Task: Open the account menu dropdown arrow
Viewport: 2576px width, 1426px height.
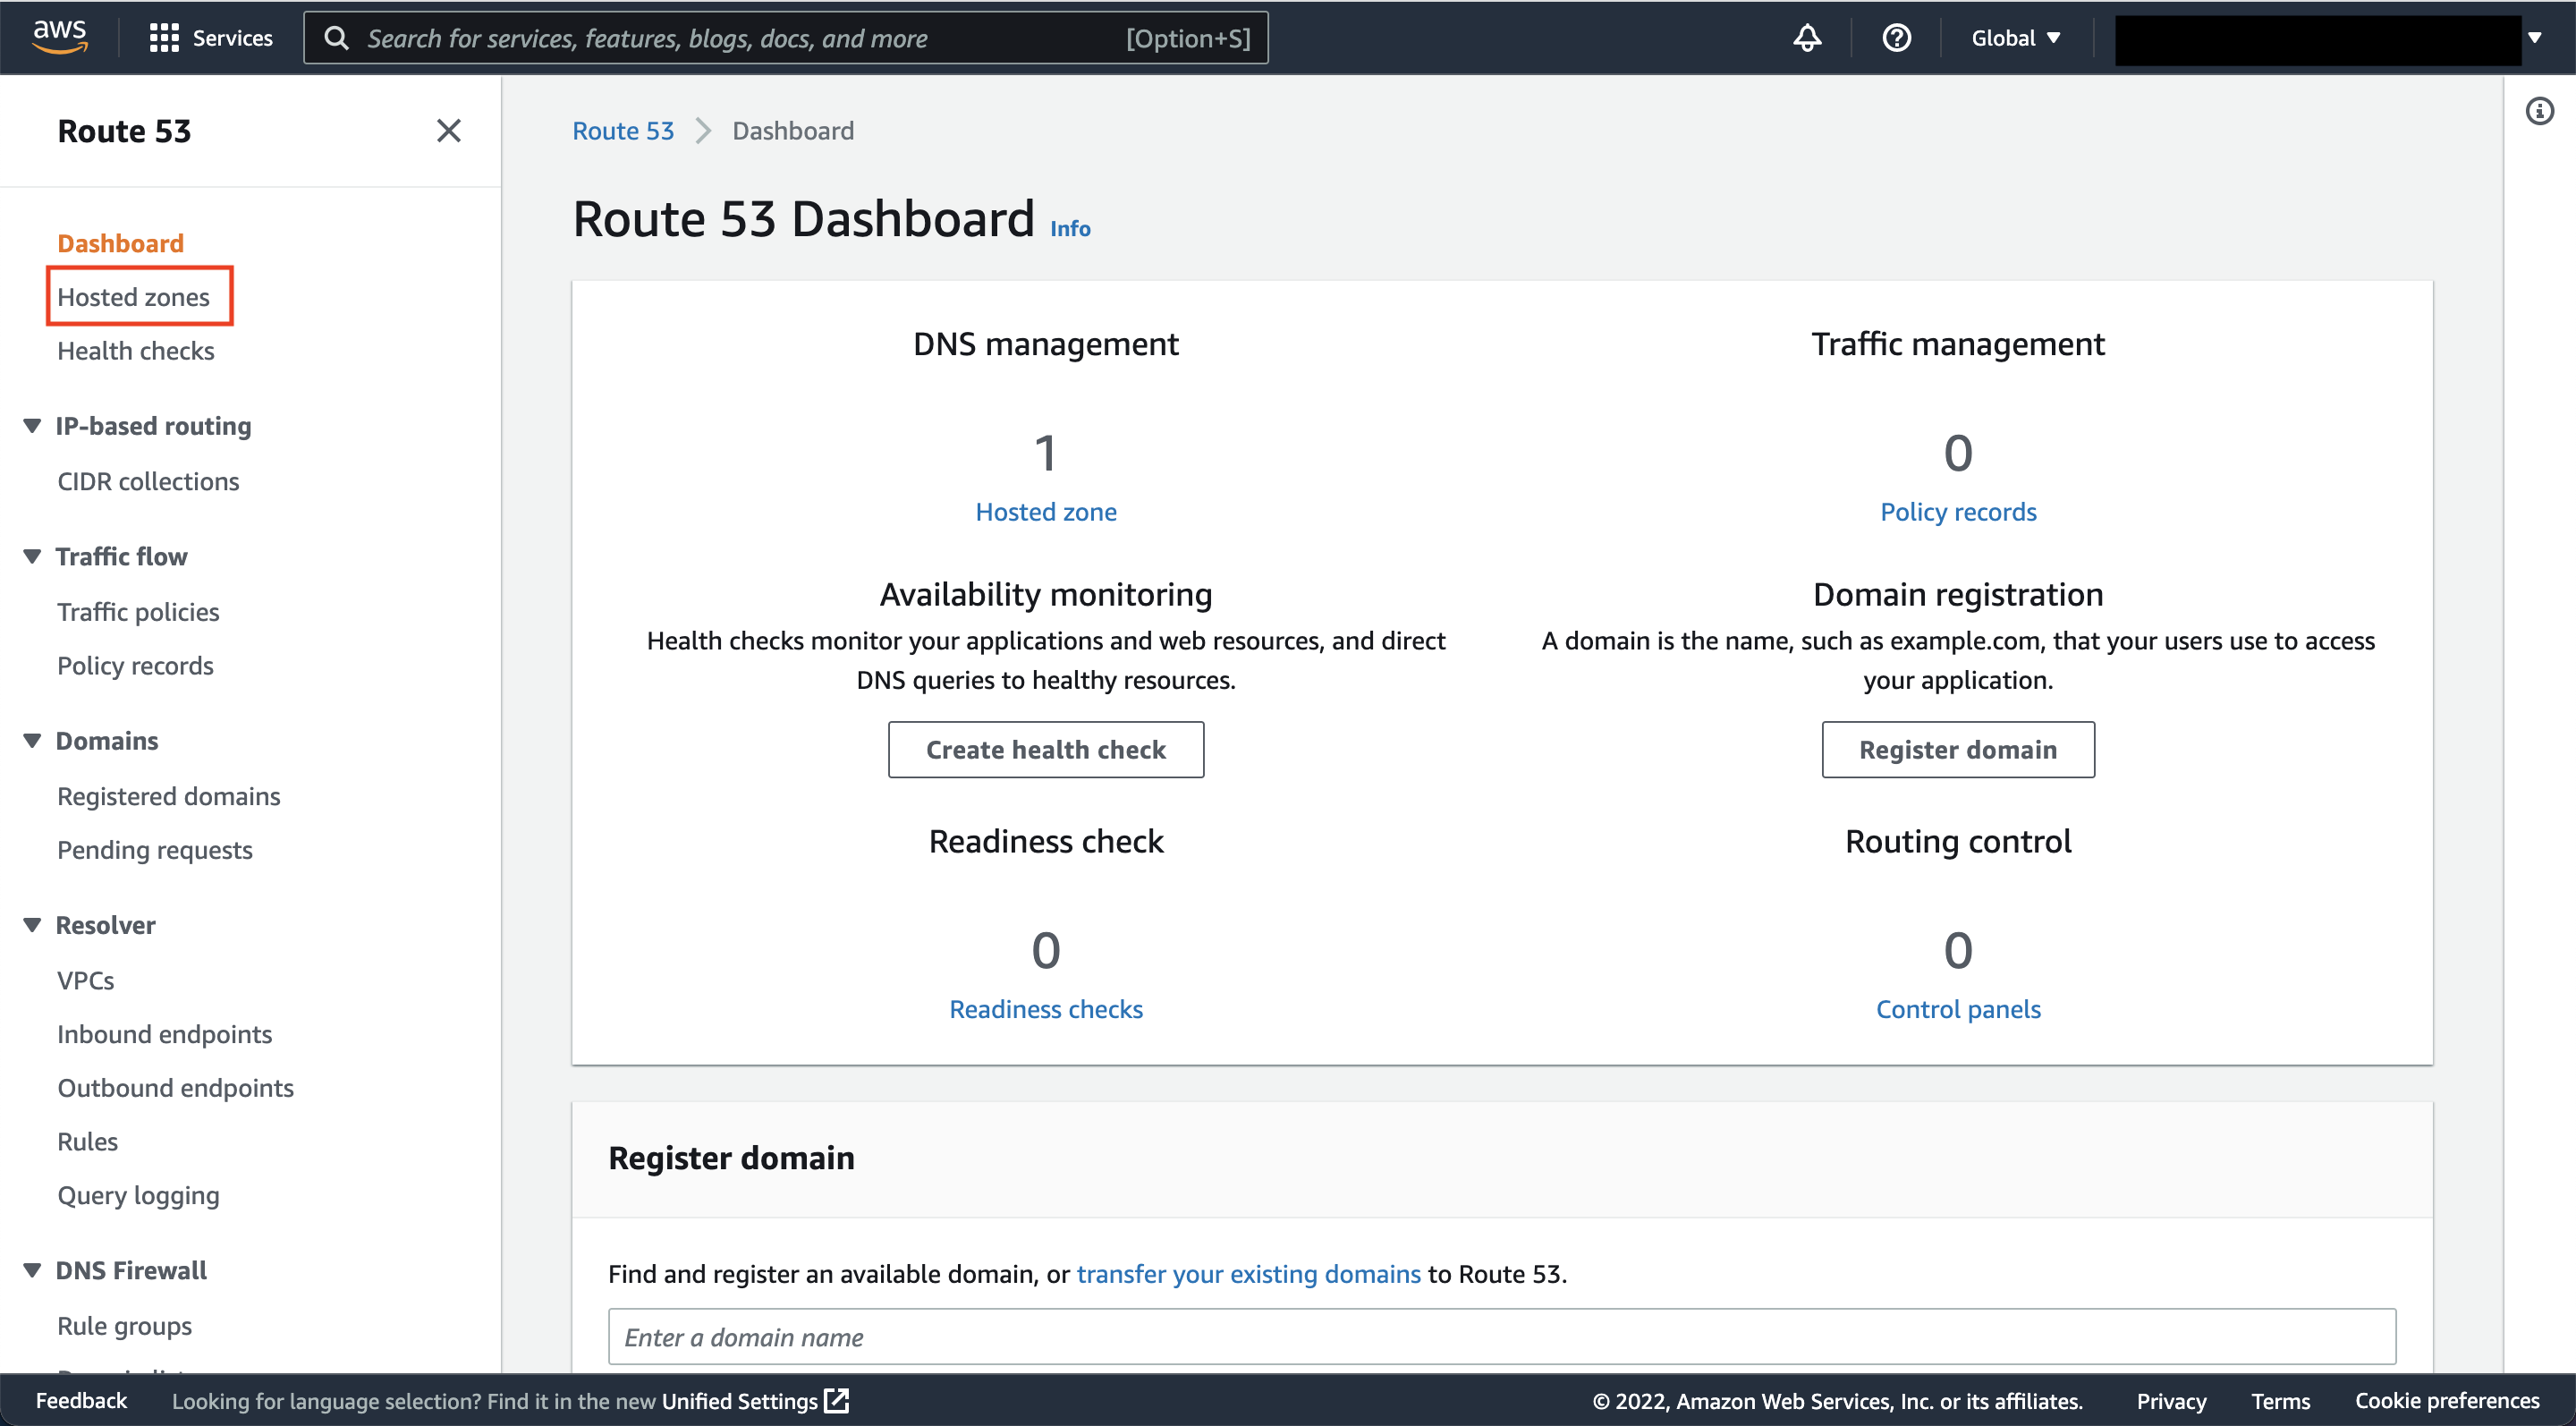Action: point(2535,38)
